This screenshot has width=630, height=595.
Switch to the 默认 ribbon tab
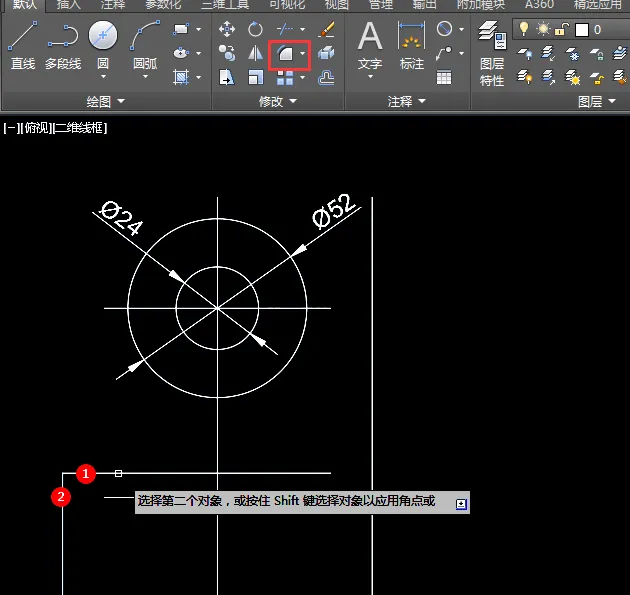pyautogui.click(x=23, y=5)
